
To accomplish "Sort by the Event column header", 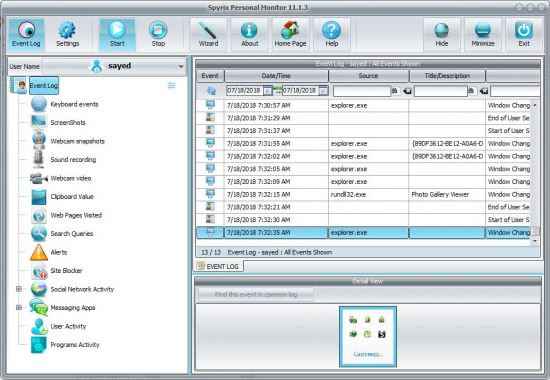I will click(x=210, y=76).
